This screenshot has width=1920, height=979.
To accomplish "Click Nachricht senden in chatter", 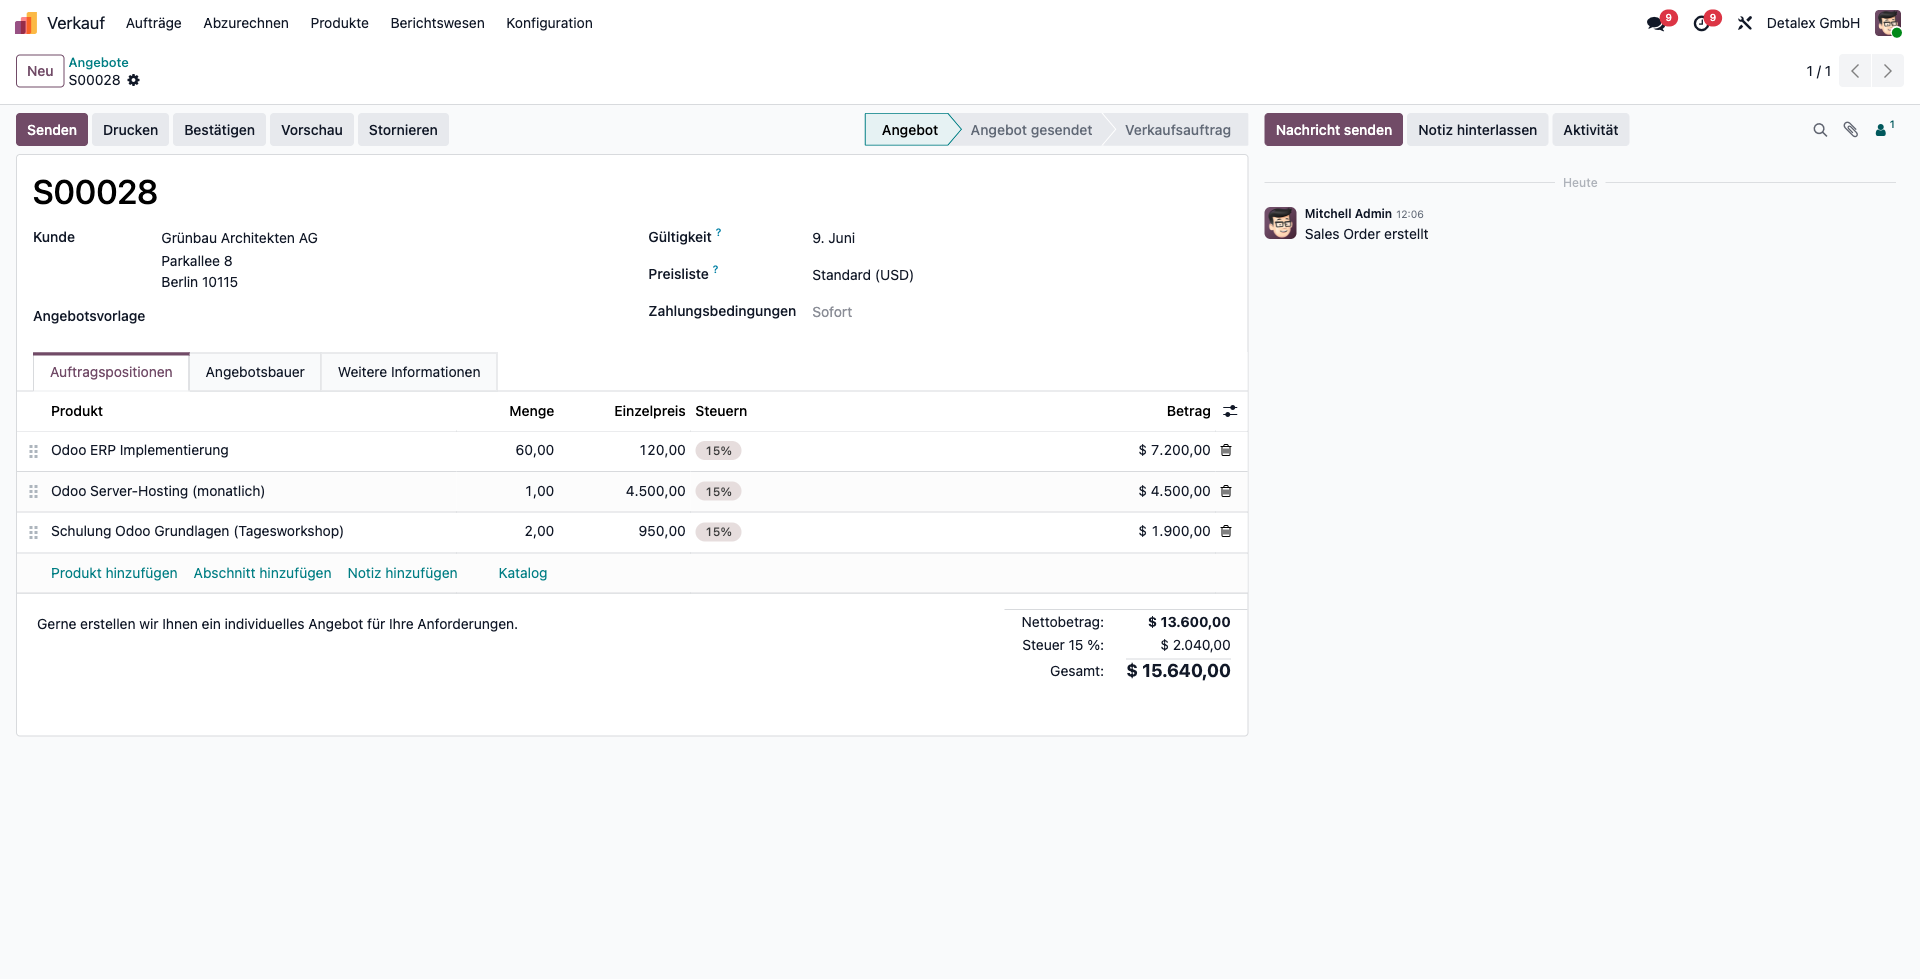I will pyautogui.click(x=1333, y=130).
